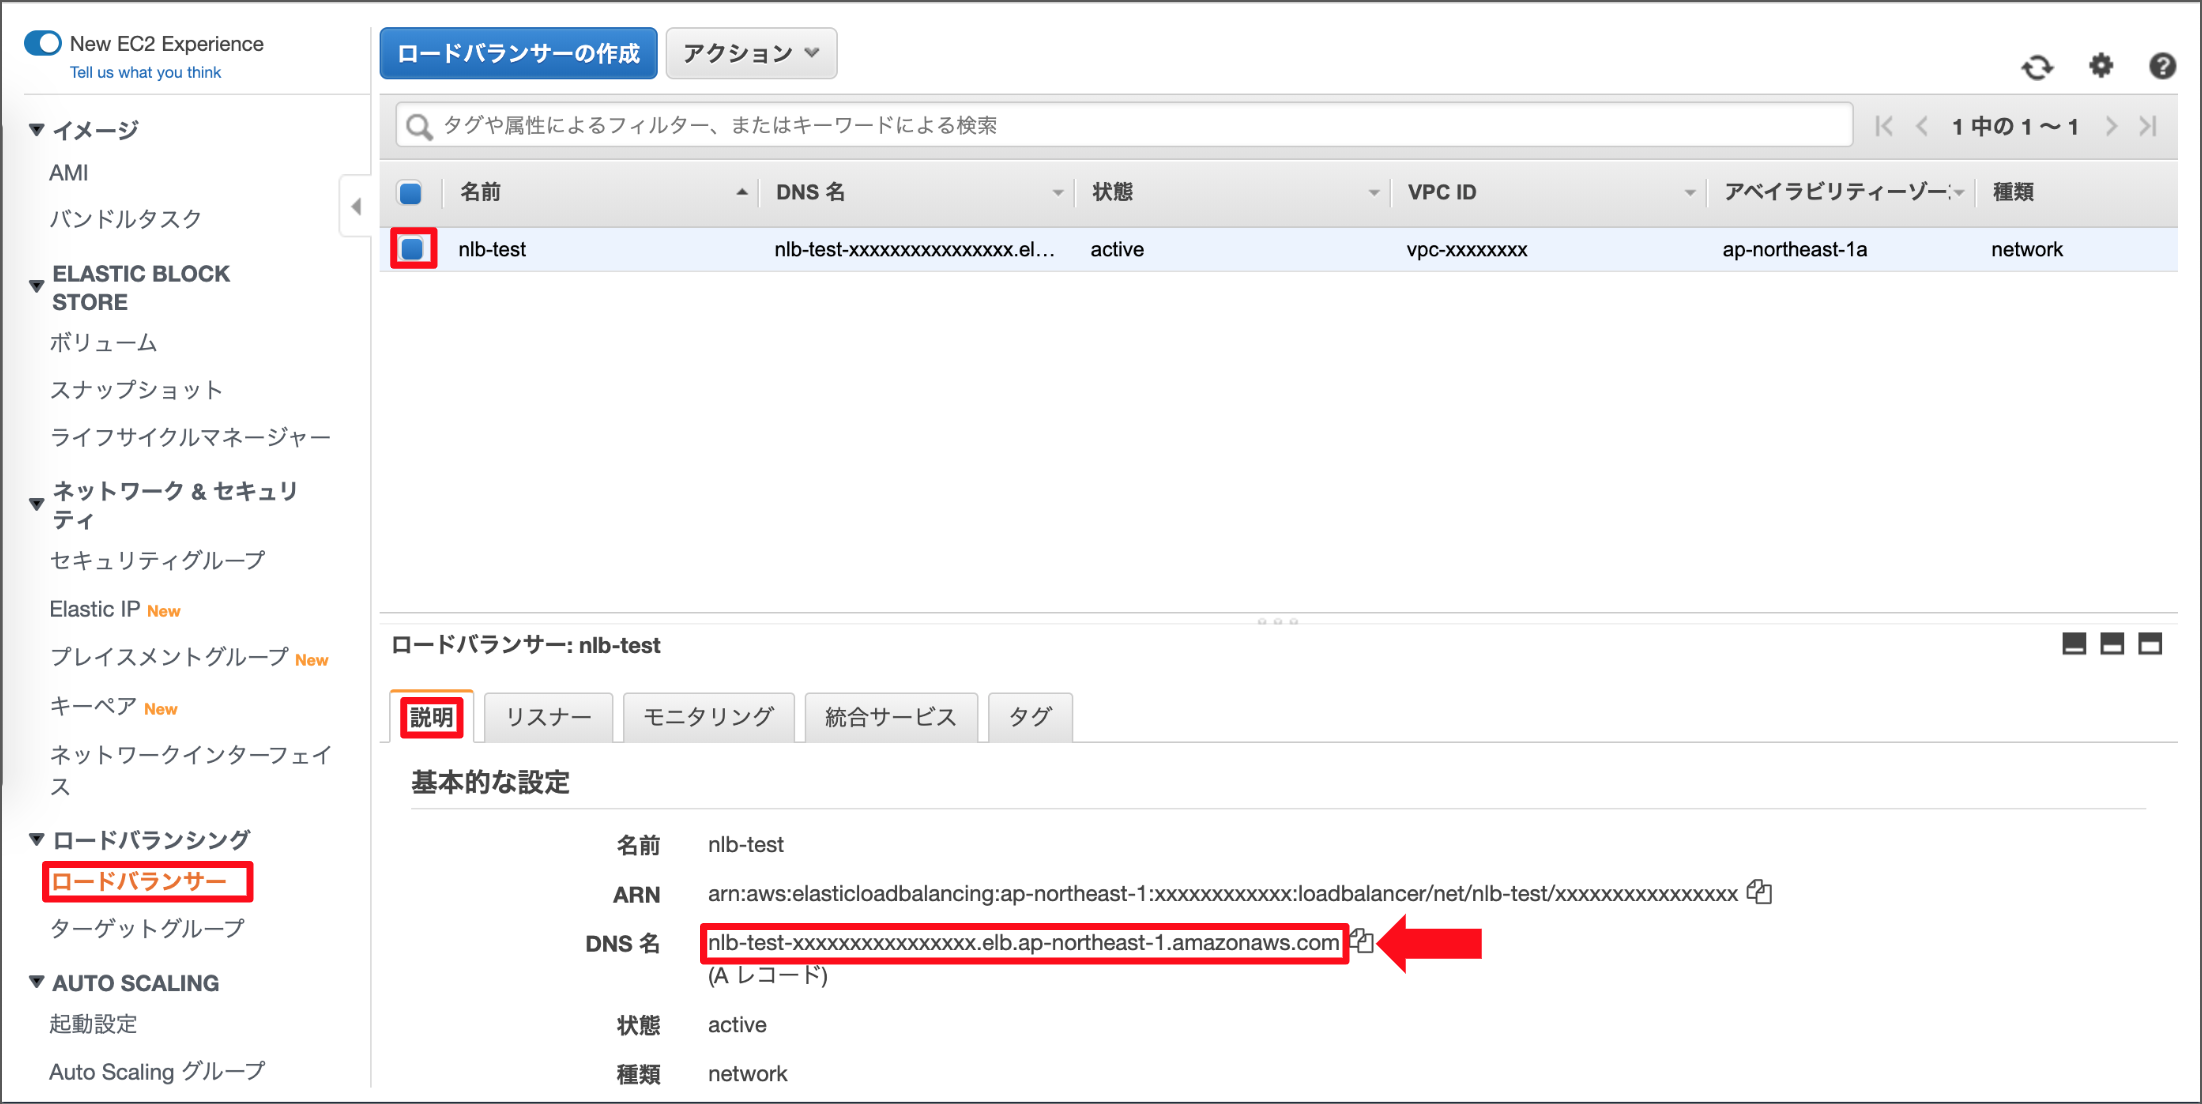This screenshot has height=1104, width=2202.
Task: Open プレイスメントグループ in sidebar
Action: coord(169,657)
